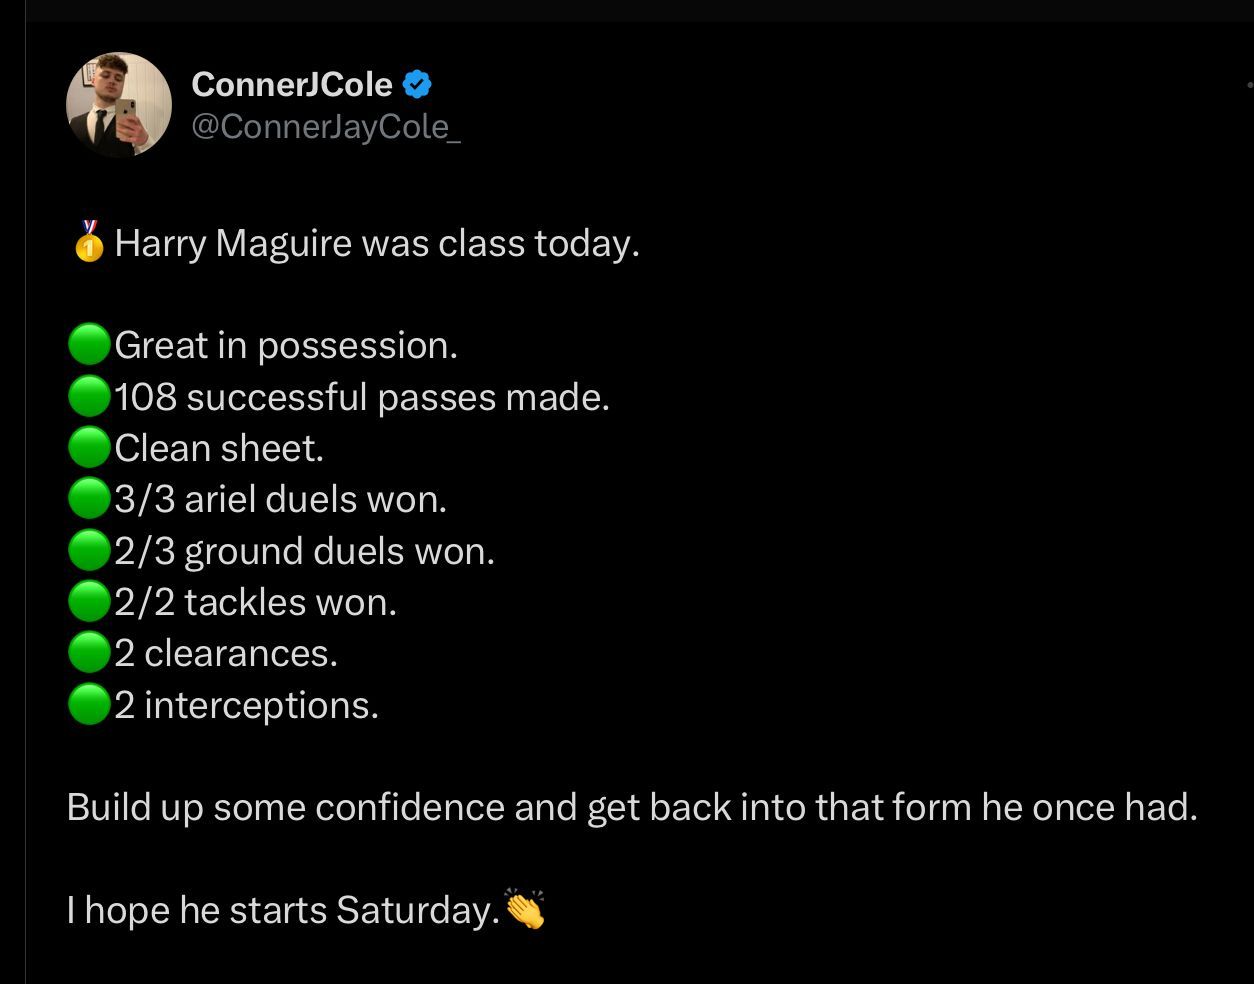
Task: Click green circle beside Clean sheet
Action: click(x=89, y=448)
